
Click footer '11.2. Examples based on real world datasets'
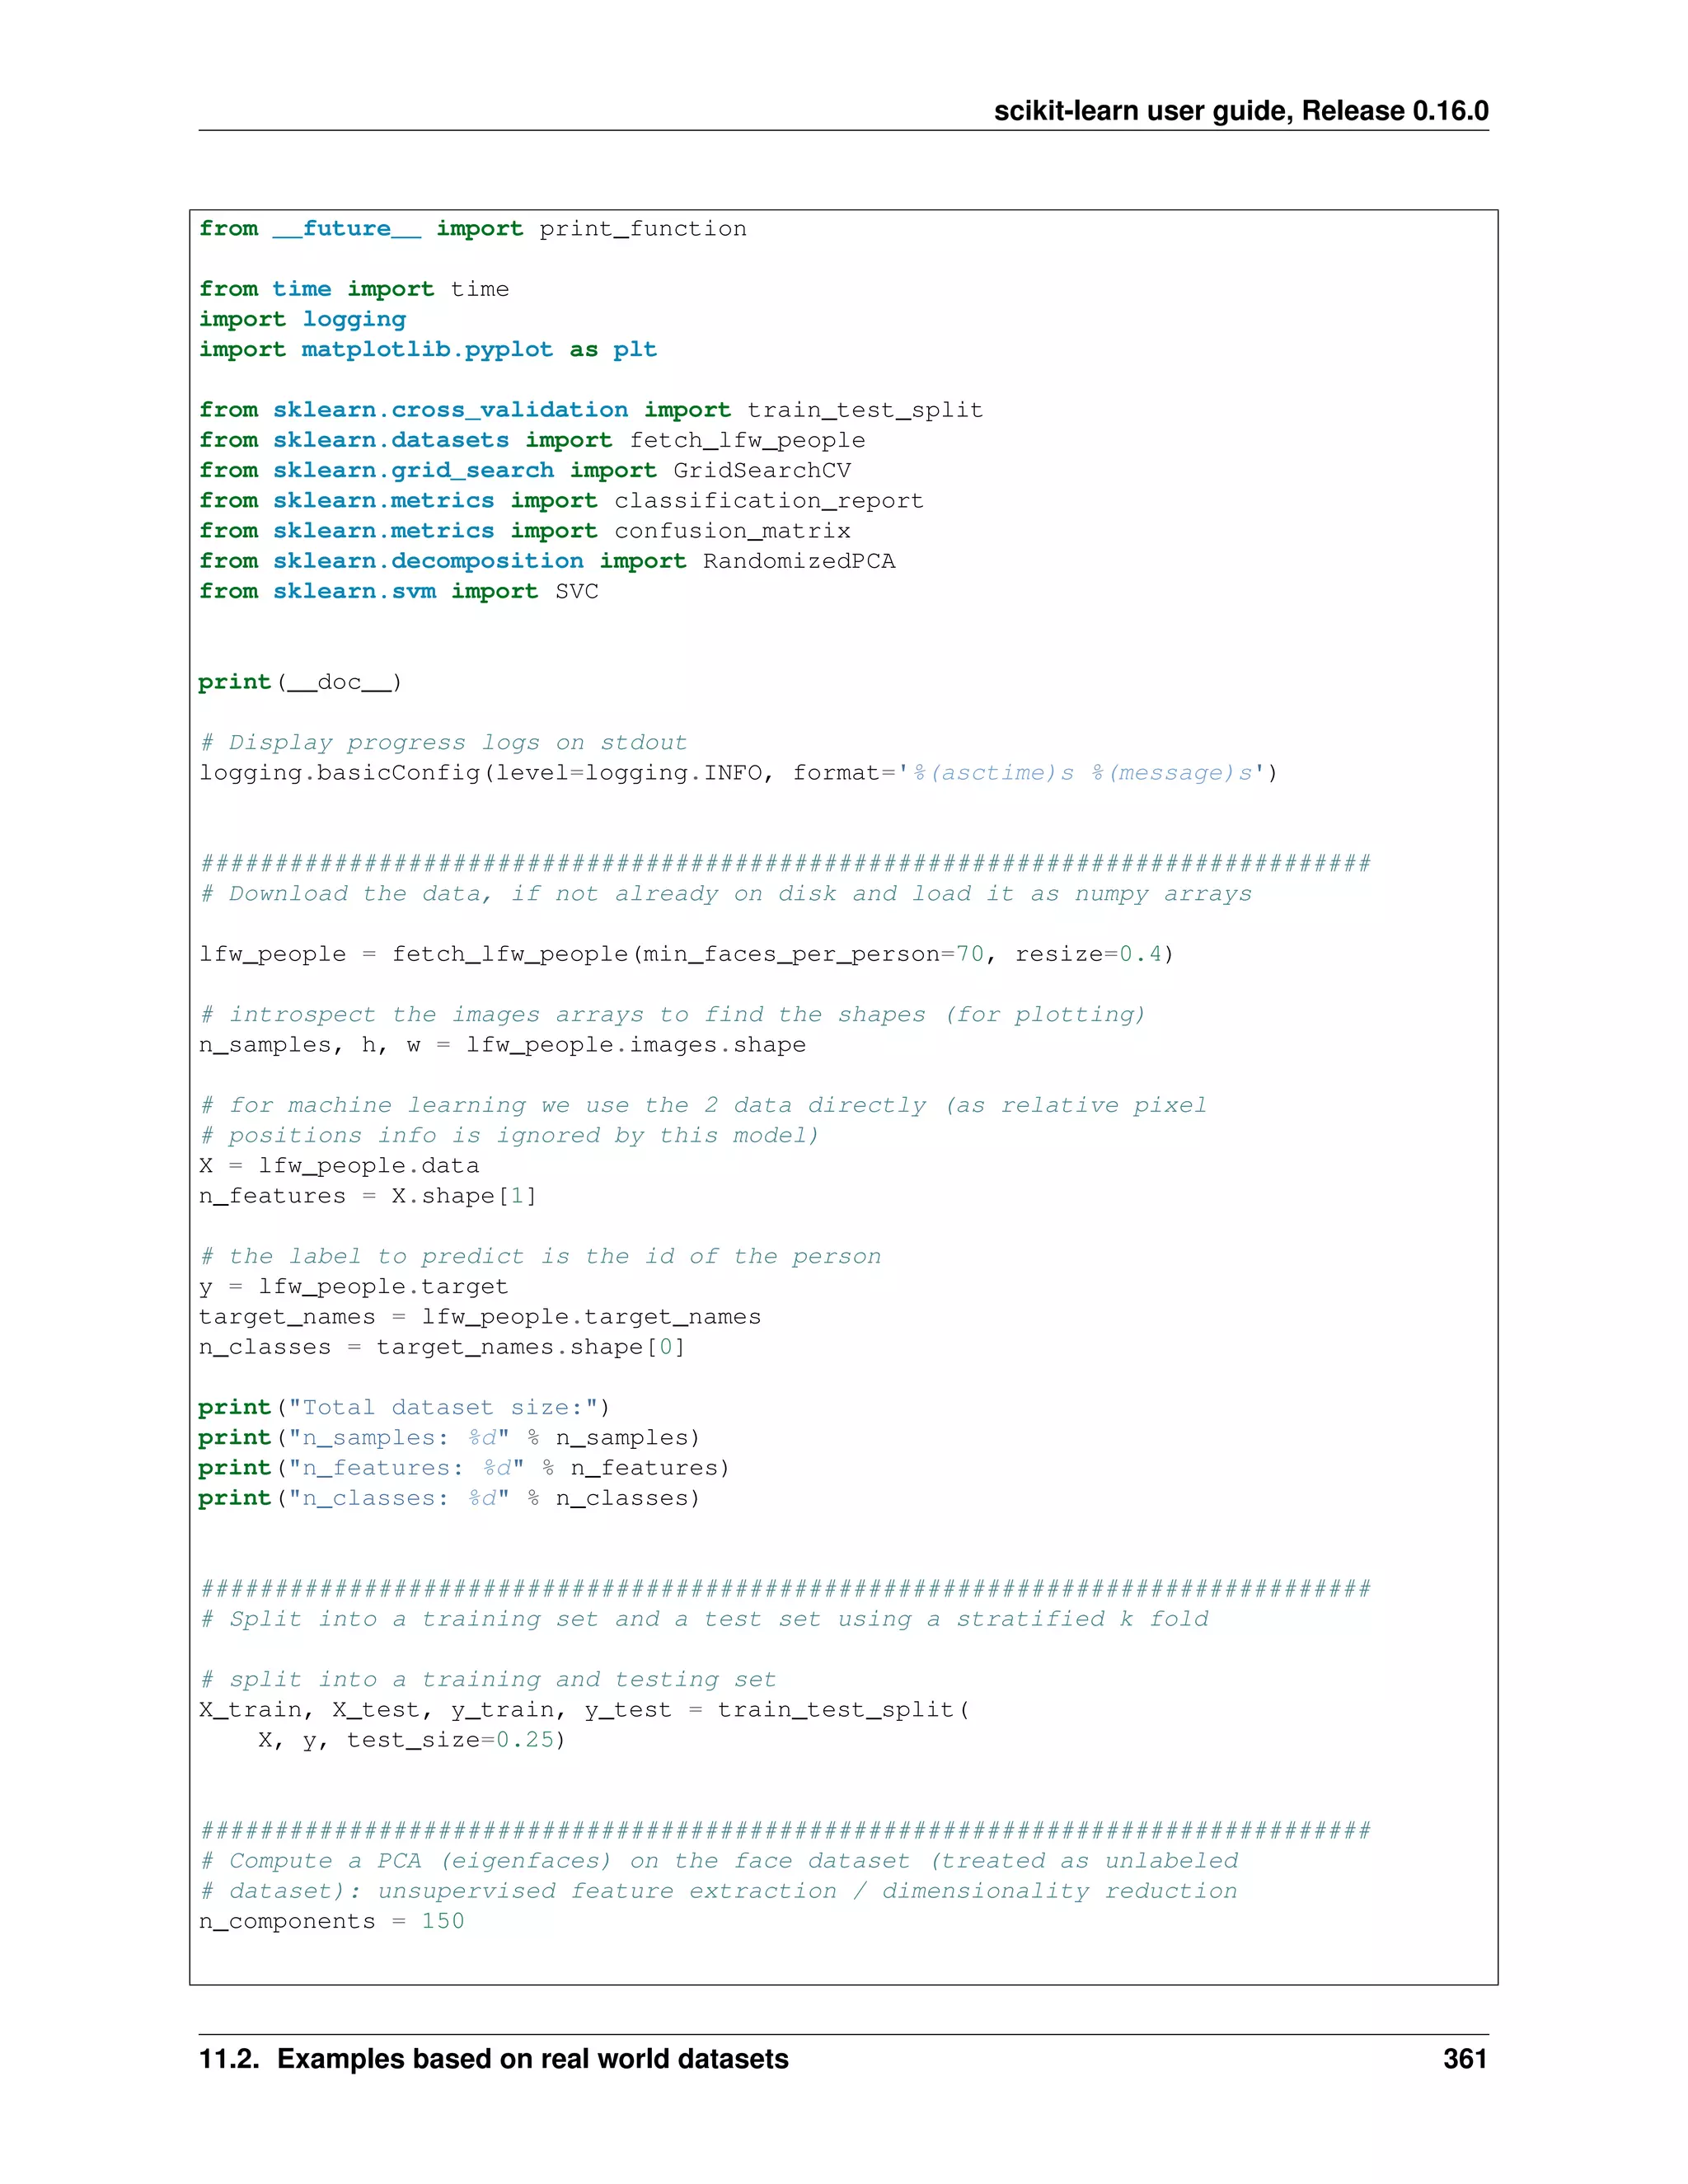(x=494, y=2059)
